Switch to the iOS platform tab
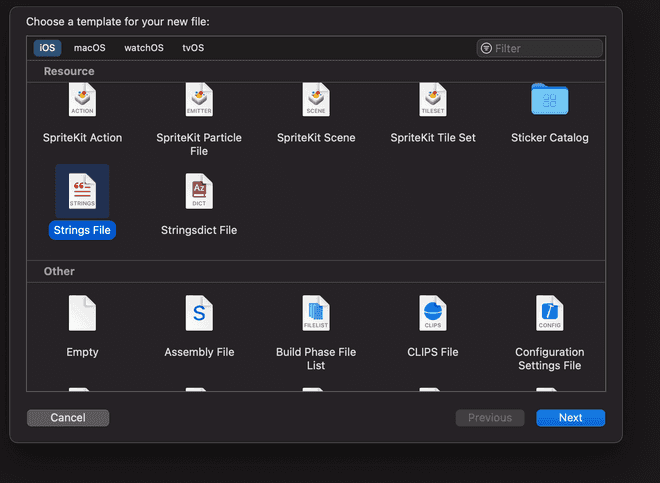Viewport: 660px width, 483px height. [x=47, y=48]
